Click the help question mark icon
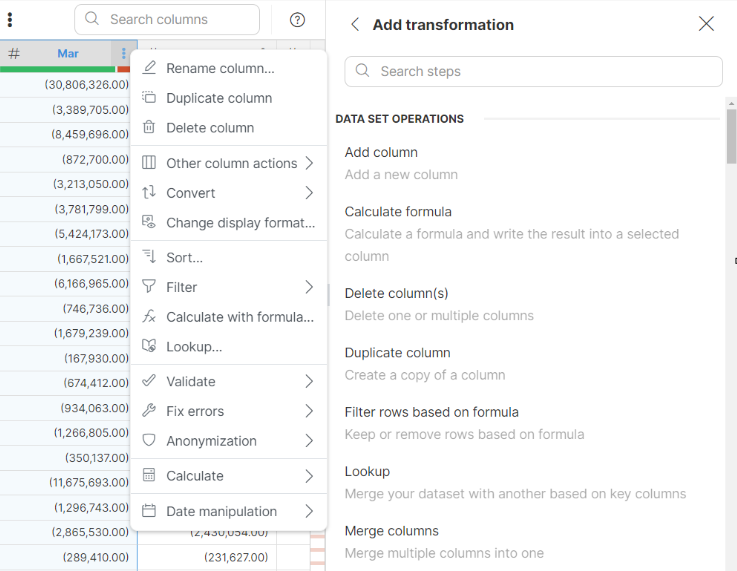Viewport: 737px width, 571px height. (297, 20)
